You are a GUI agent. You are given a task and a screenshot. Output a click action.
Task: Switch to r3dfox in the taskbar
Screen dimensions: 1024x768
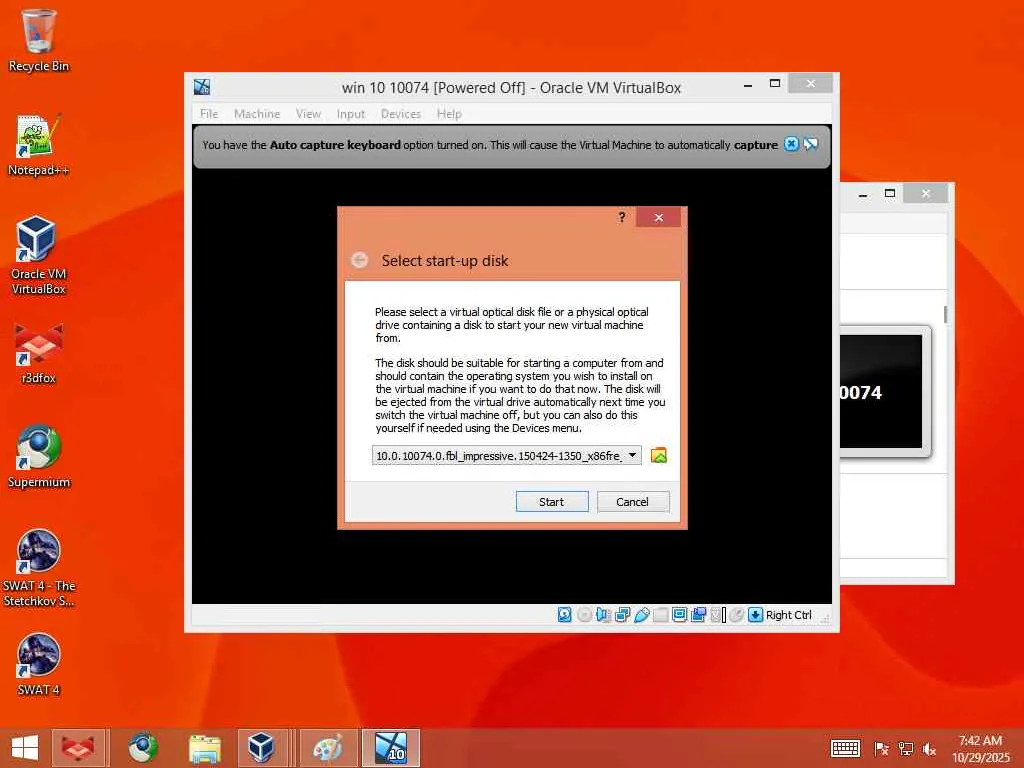coord(78,748)
